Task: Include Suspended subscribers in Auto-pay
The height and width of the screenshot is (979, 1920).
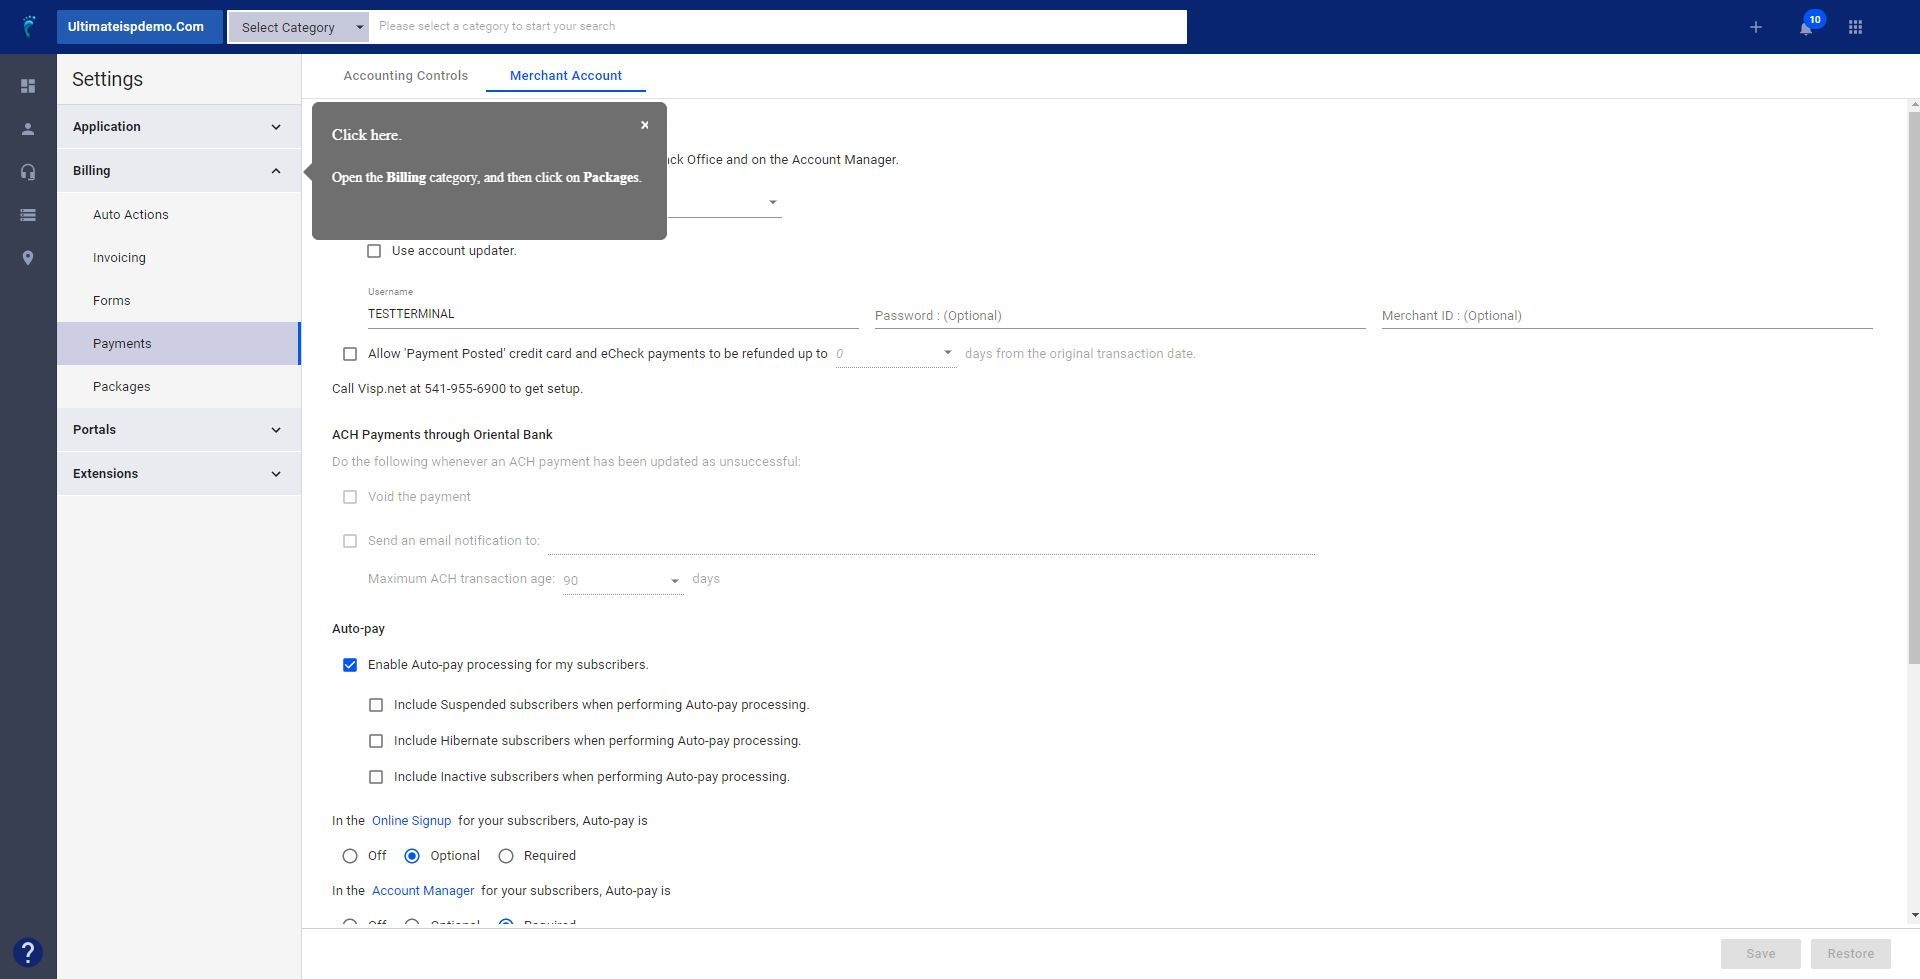Action: click(x=376, y=705)
